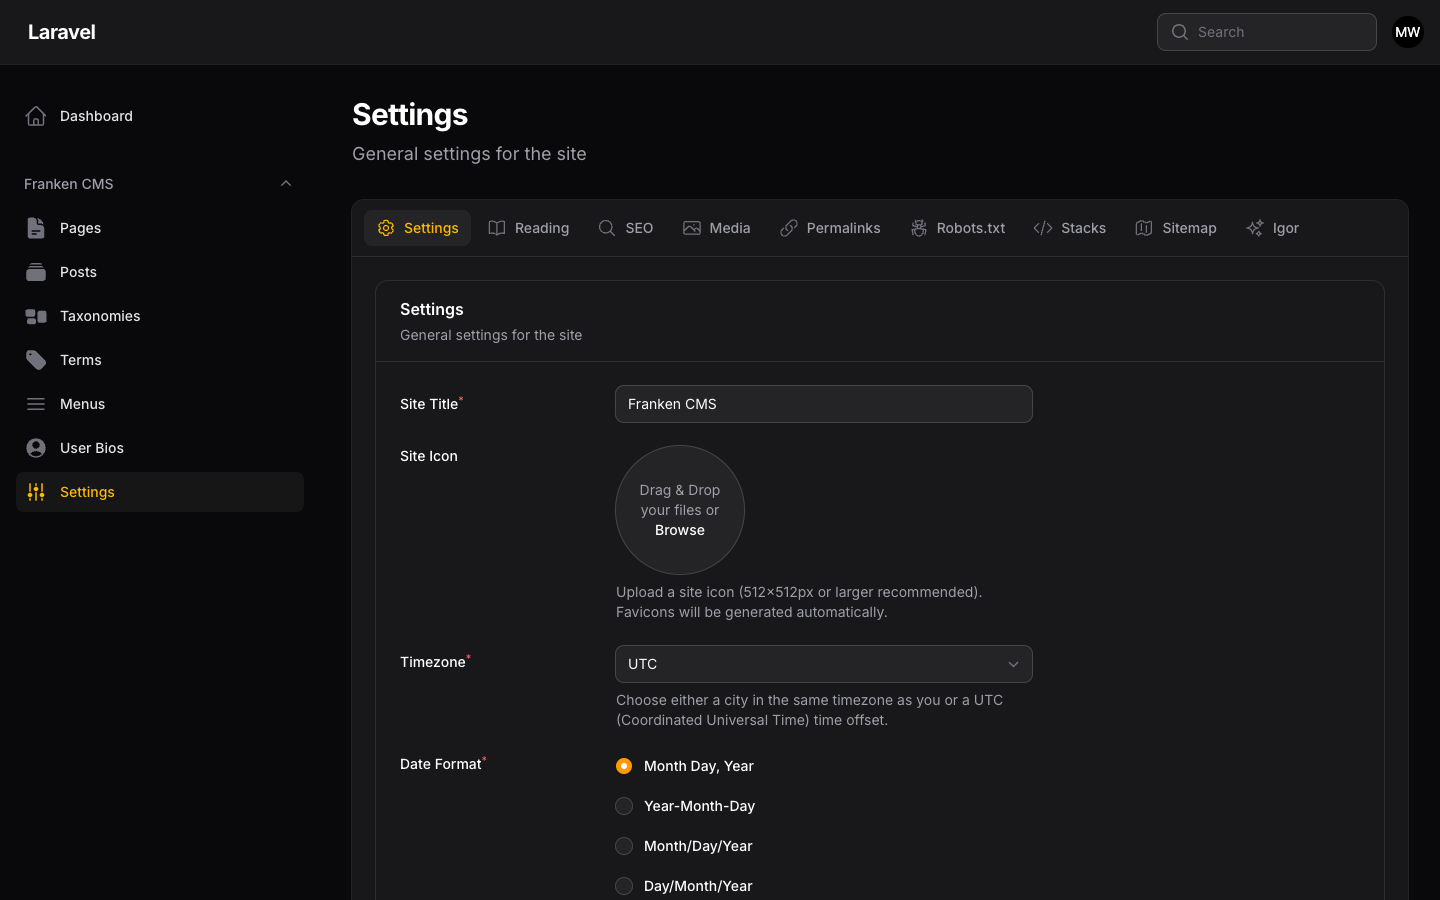The width and height of the screenshot is (1440, 900).
Task: Select the Month Day, Year radio button
Action: pyautogui.click(x=624, y=766)
